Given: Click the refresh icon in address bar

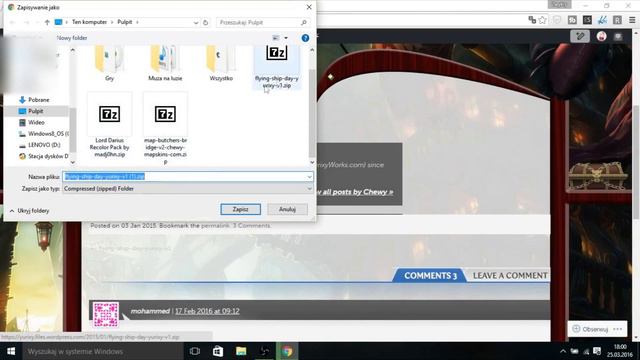Looking at the screenshot, I should pyautogui.click(x=205, y=22).
